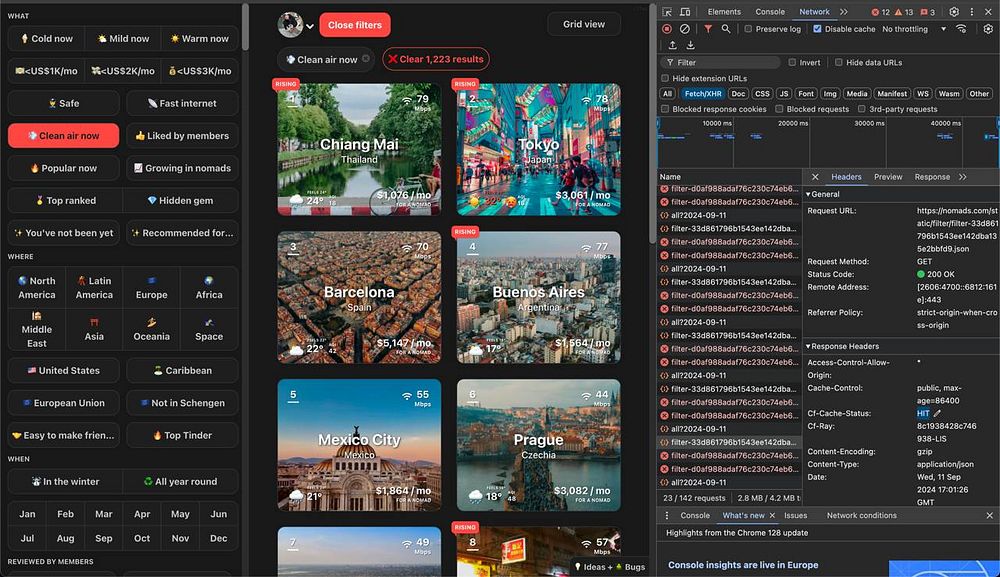Clear the network log
The width and height of the screenshot is (1000, 577).
click(685, 29)
